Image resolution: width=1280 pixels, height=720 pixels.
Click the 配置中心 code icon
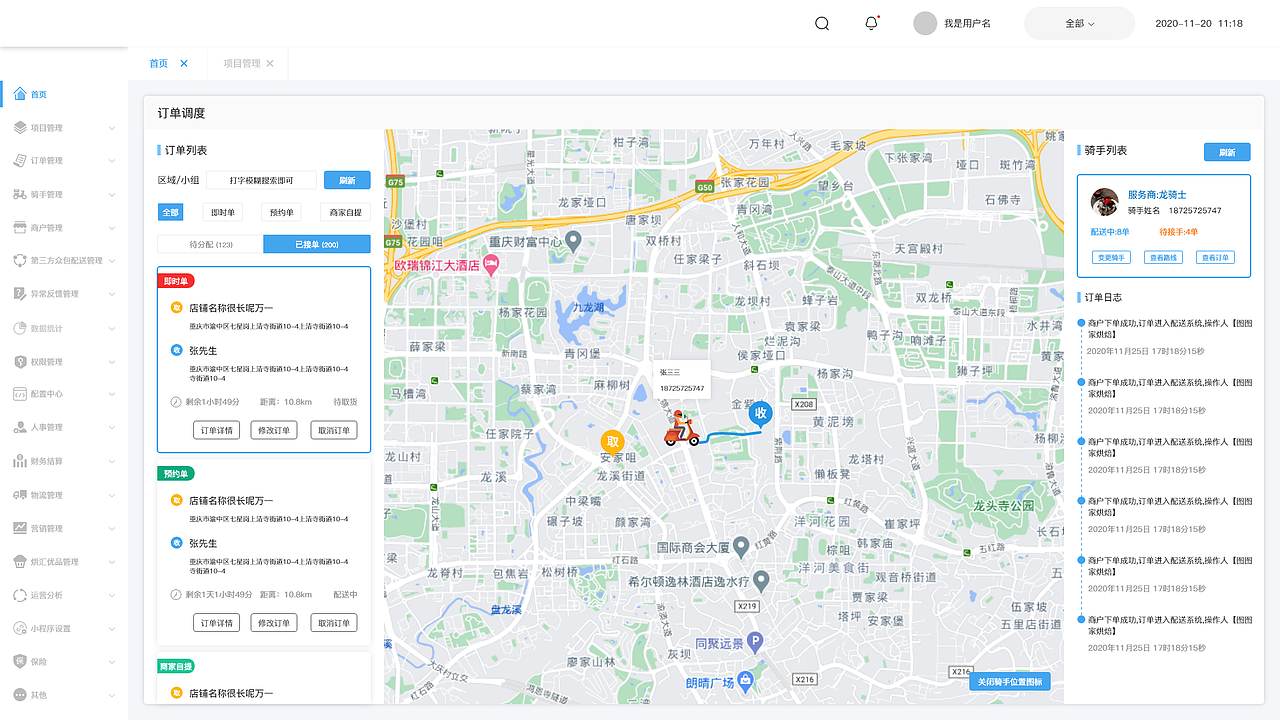click(20, 394)
